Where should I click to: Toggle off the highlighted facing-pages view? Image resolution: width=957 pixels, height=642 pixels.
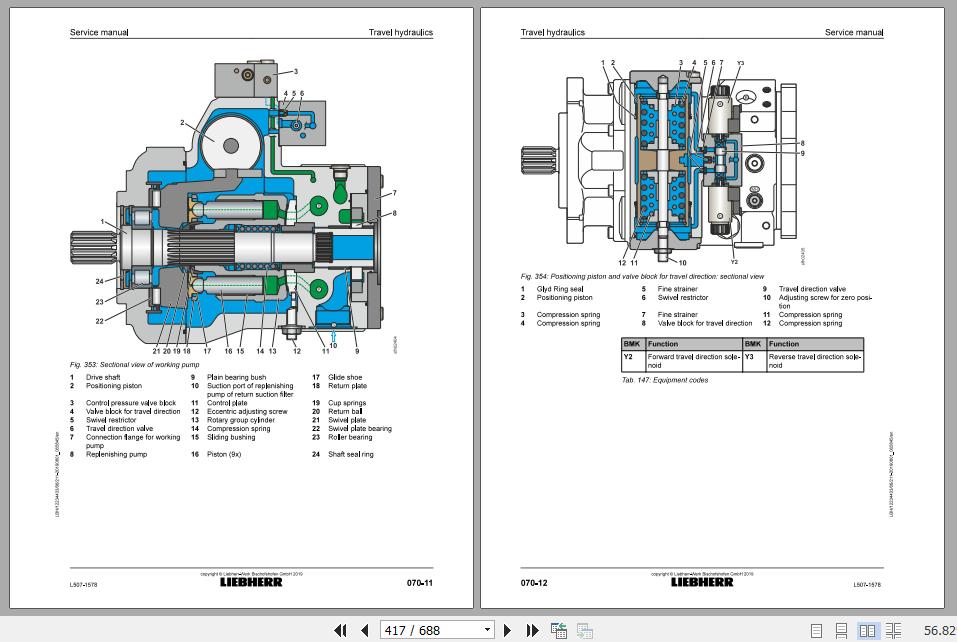pyautogui.click(x=868, y=629)
